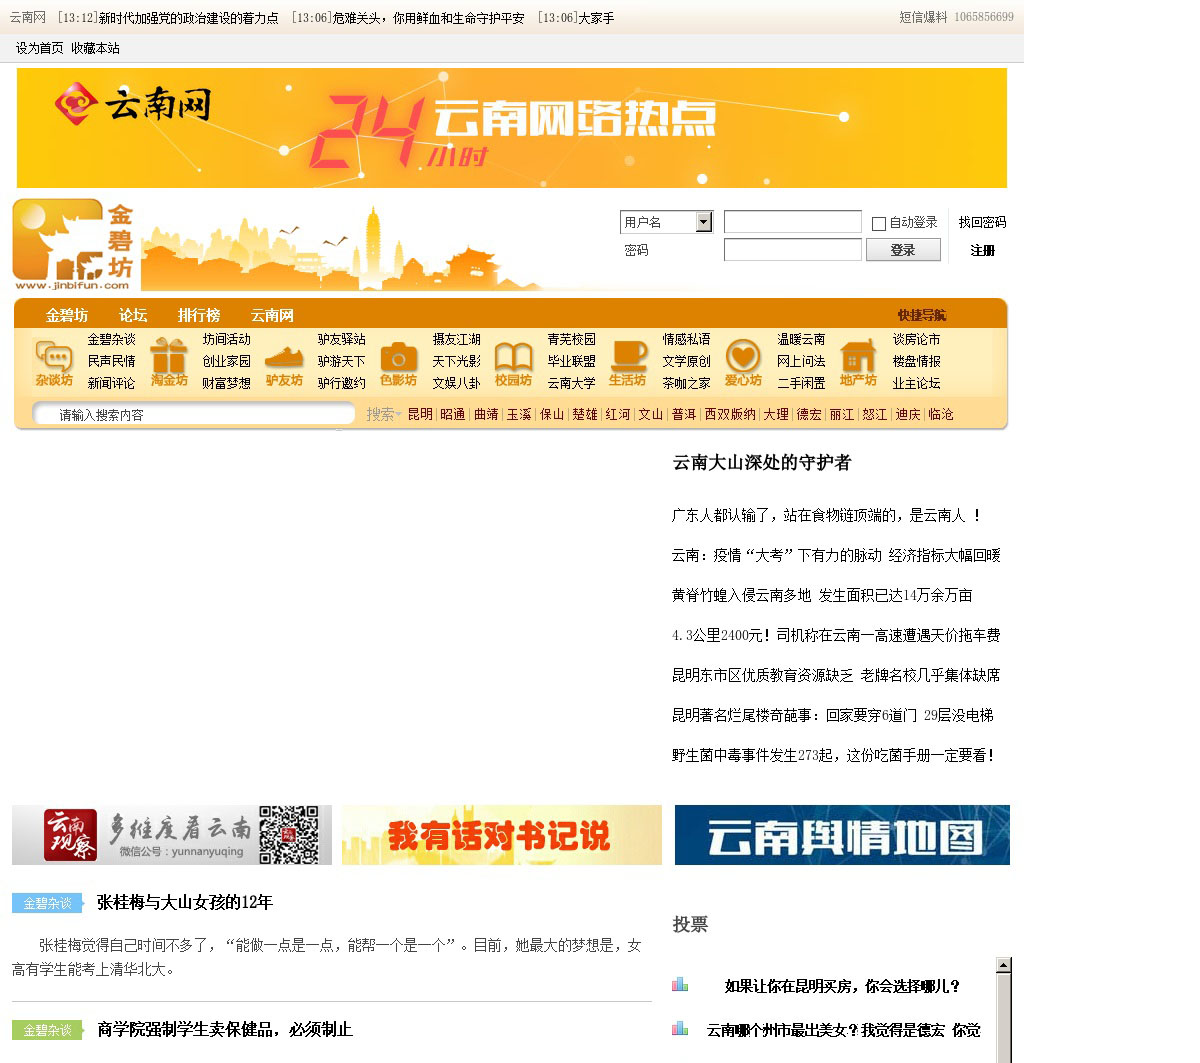Open the 爱心坊 heart icon
The image size is (1200, 1063).
point(743,362)
